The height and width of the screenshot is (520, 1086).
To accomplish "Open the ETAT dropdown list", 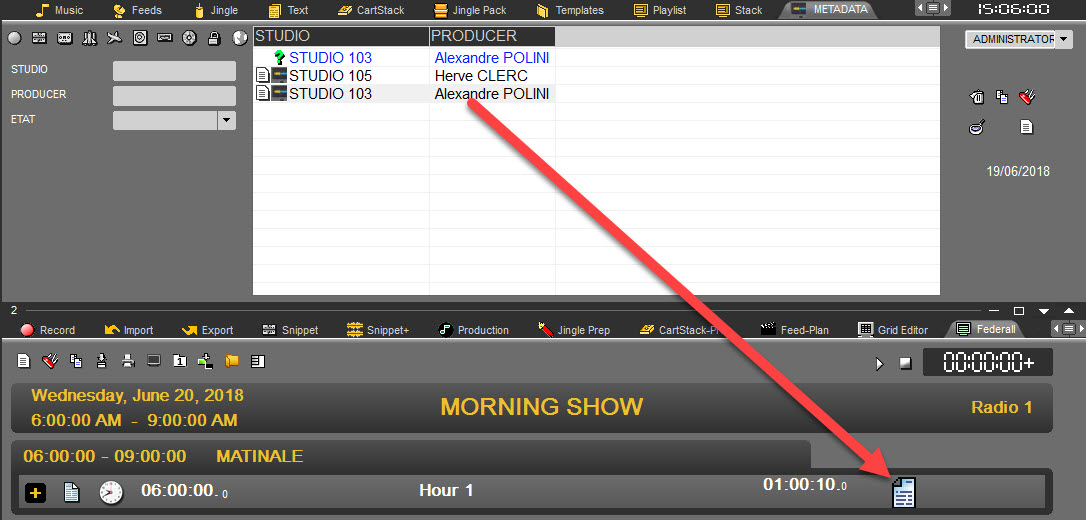I will [227, 120].
